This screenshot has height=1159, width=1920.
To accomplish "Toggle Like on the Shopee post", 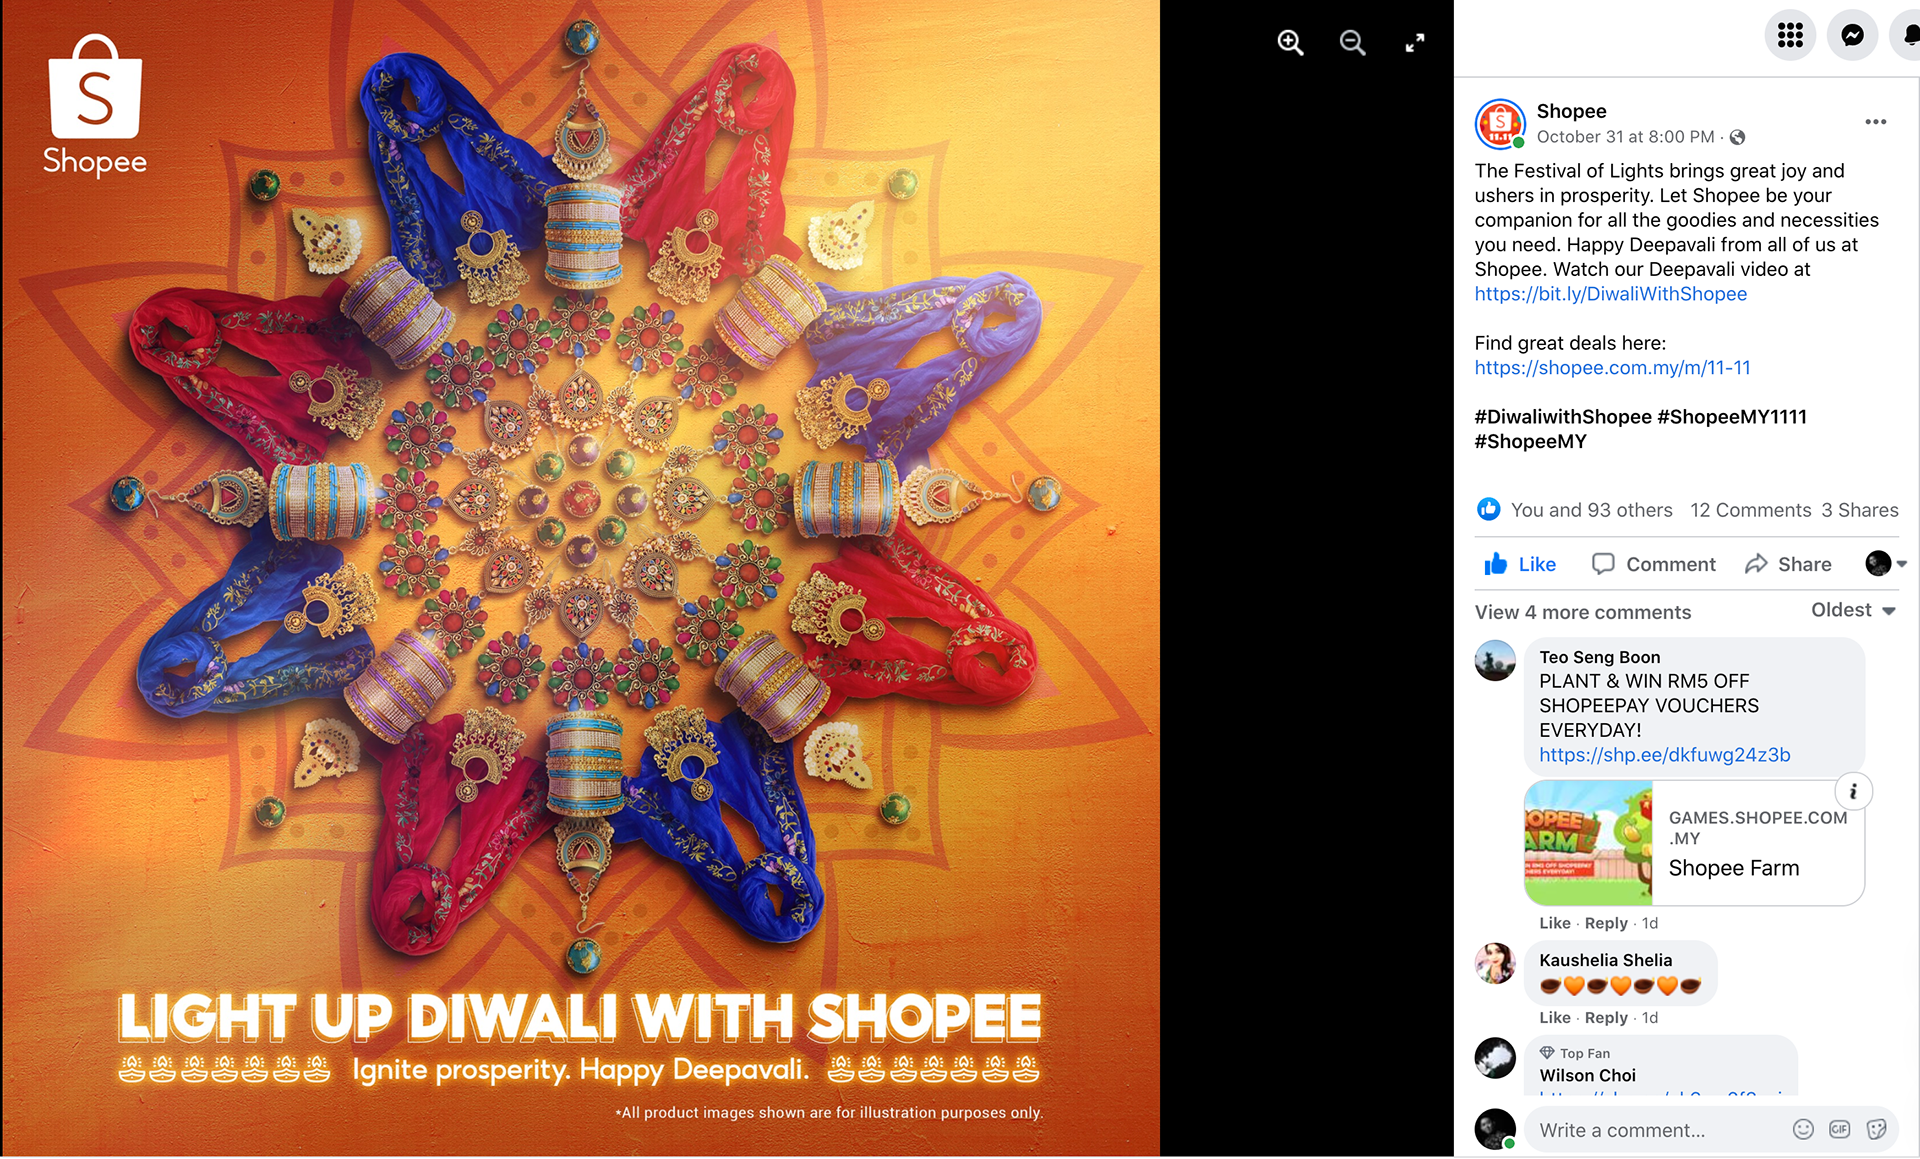I will click(1520, 564).
